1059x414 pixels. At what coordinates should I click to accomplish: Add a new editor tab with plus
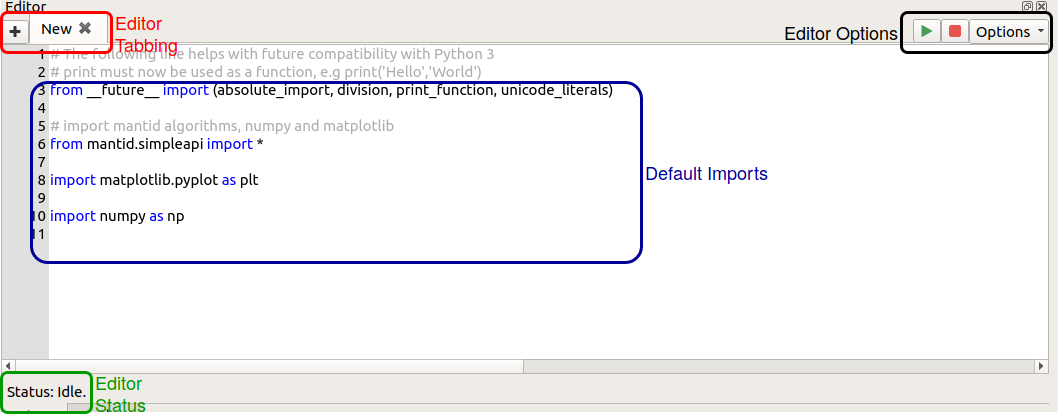(x=15, y=31)
